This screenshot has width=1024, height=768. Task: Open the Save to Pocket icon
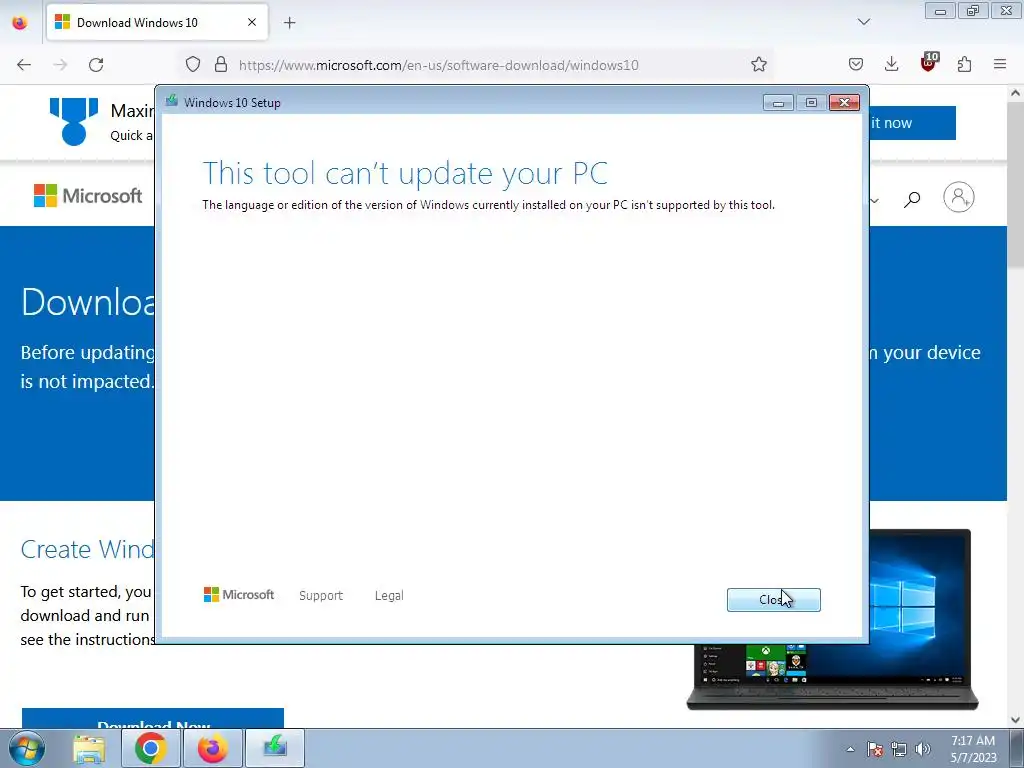[x=856, y=65]
